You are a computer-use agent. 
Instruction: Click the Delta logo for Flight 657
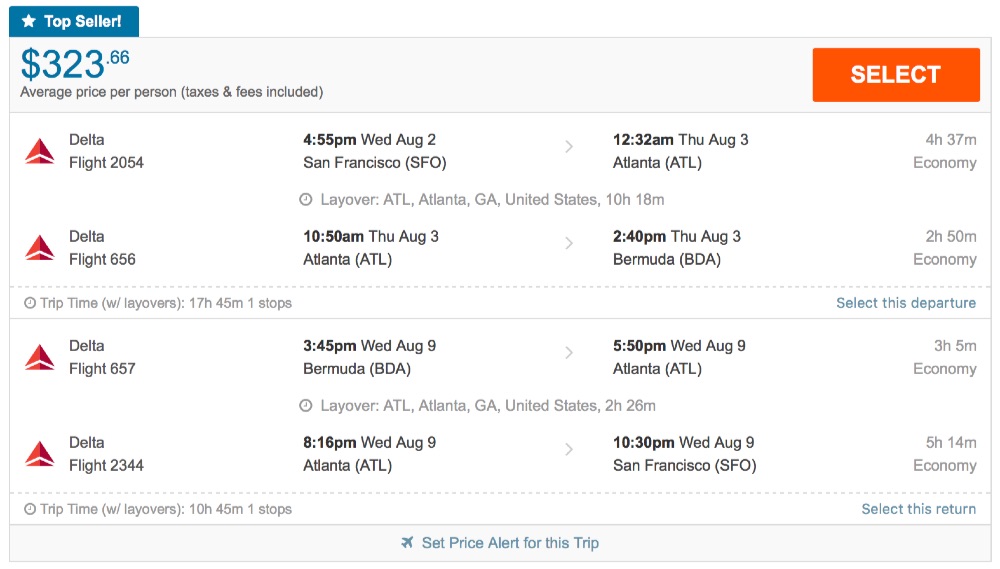[x=40, y=357]
